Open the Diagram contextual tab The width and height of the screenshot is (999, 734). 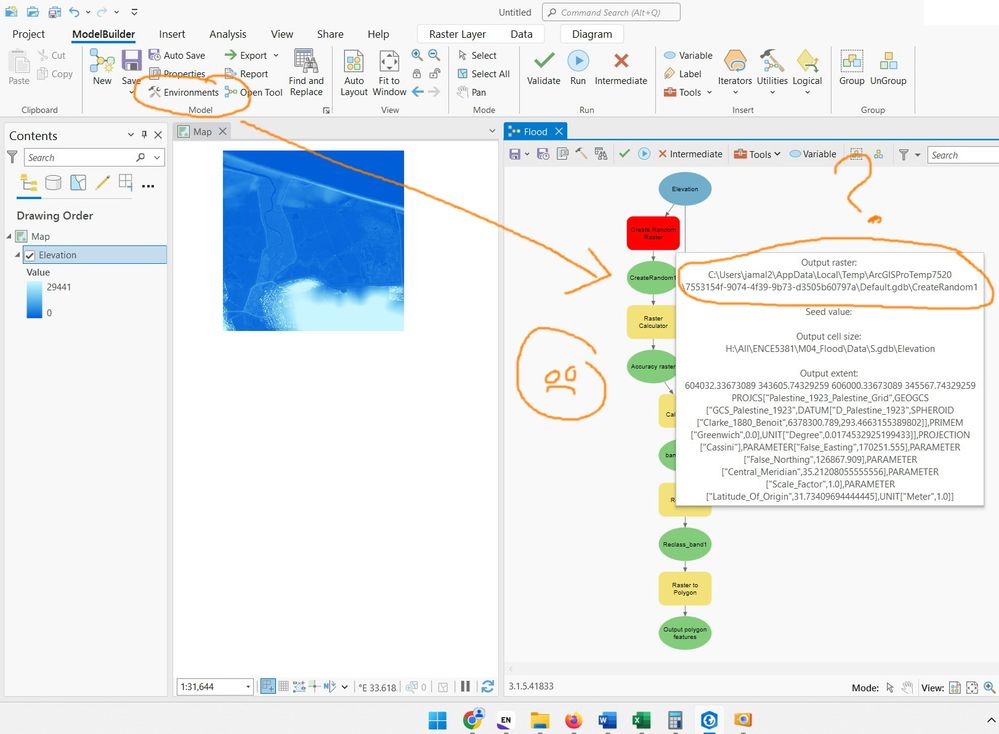coord(592,34)
